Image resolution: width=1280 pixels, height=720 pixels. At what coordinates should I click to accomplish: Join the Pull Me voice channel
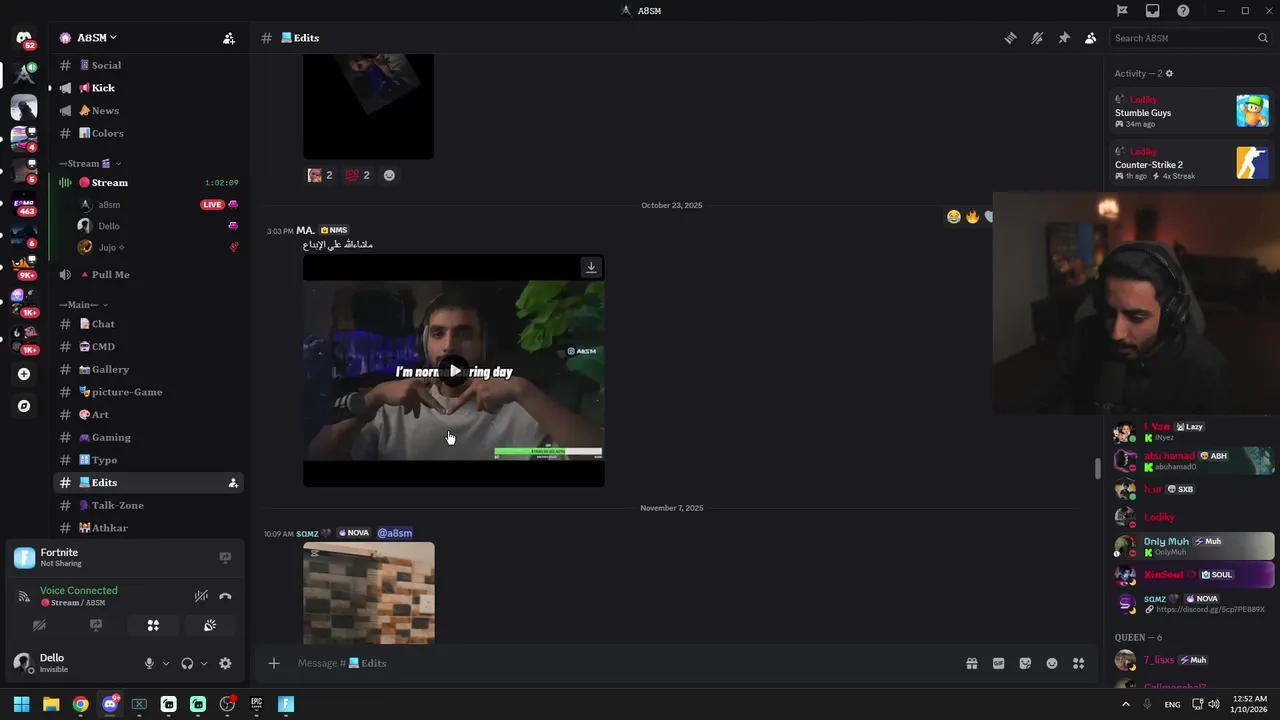[x=148, y=274]
